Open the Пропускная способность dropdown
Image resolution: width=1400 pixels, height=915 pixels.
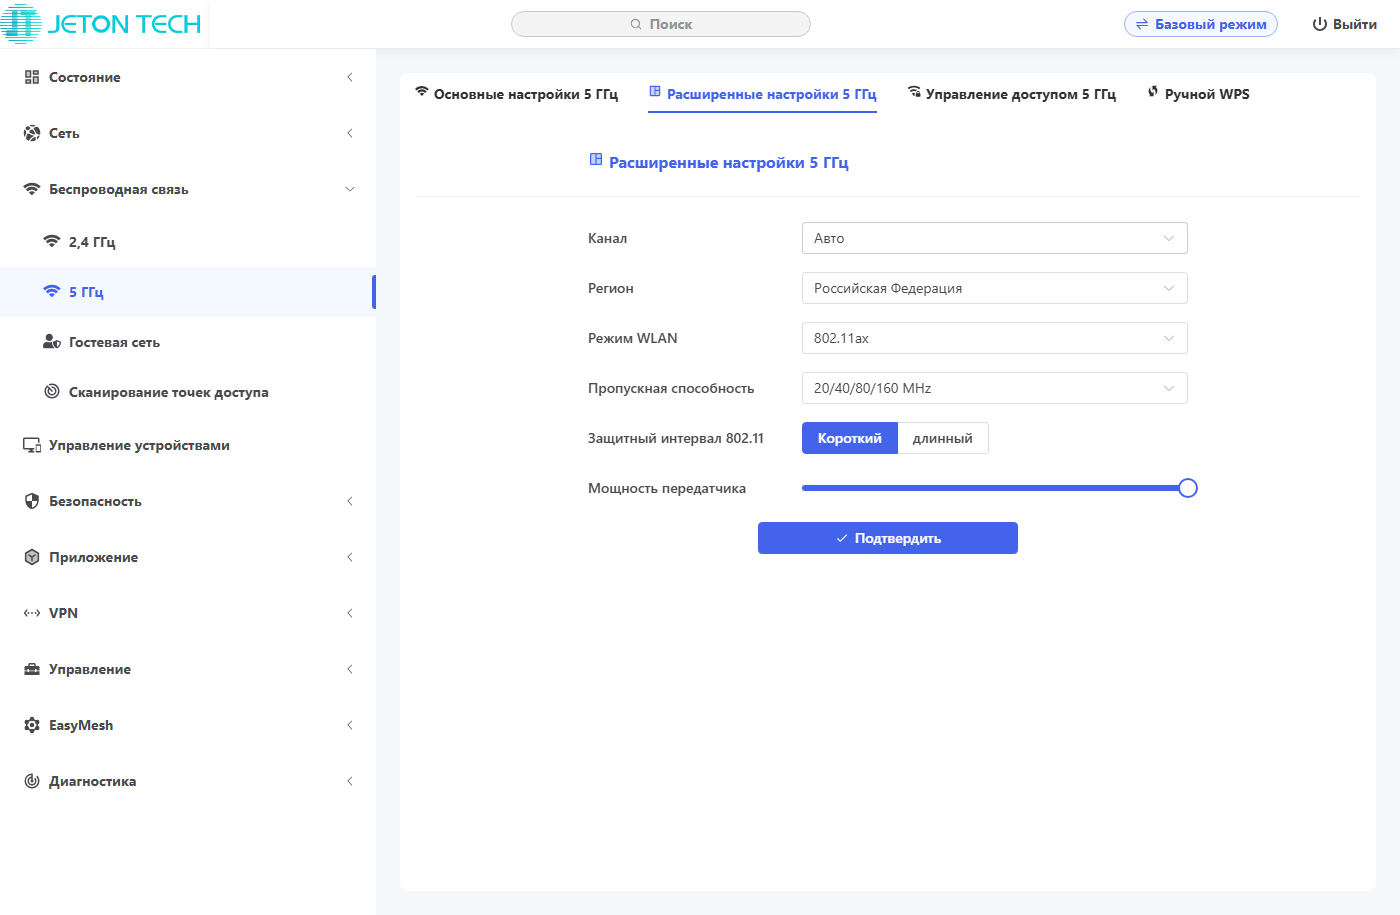pyautogui.click(x=994, y=388)
